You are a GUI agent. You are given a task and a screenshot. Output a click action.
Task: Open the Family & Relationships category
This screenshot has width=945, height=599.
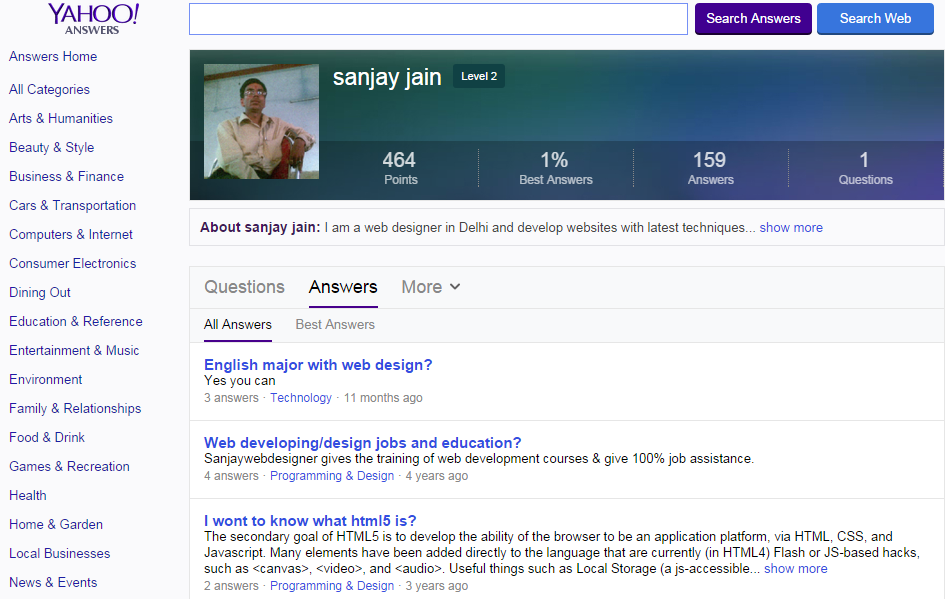click(x=75, y=409)
